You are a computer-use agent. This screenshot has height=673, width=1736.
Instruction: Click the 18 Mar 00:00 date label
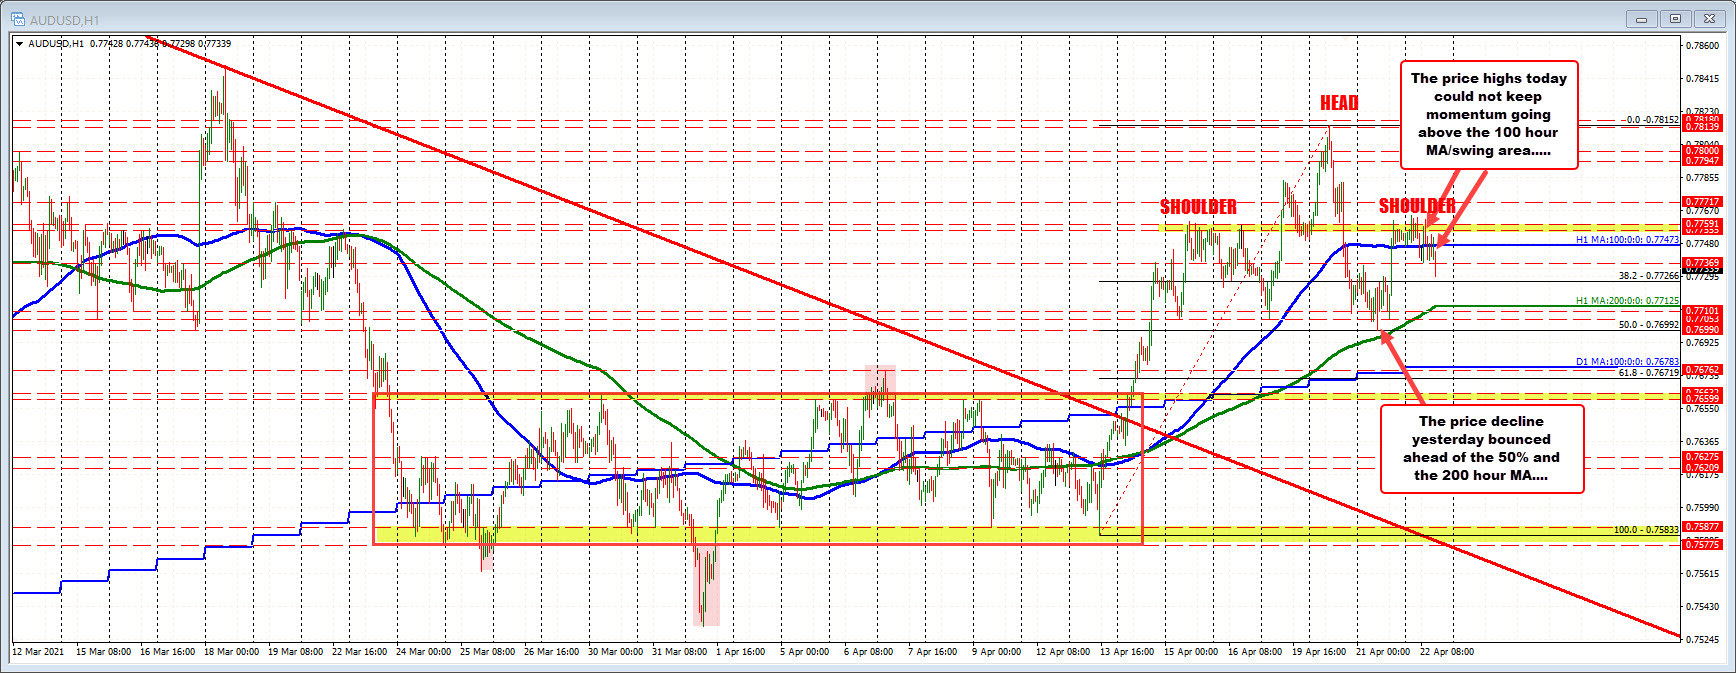pyautogui.click(x=231, y=652)
